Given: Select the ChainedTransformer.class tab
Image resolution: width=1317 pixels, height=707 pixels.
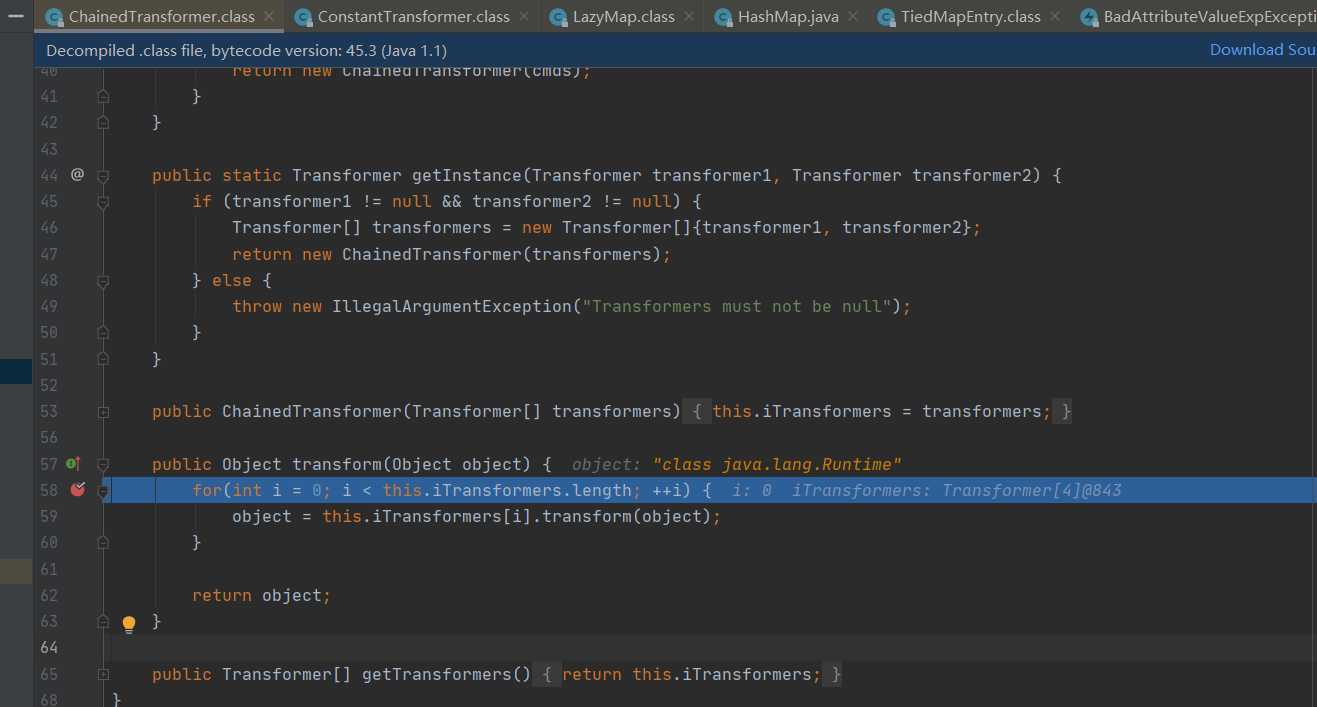Looking at the screenshot, I should tap(161, 17).
